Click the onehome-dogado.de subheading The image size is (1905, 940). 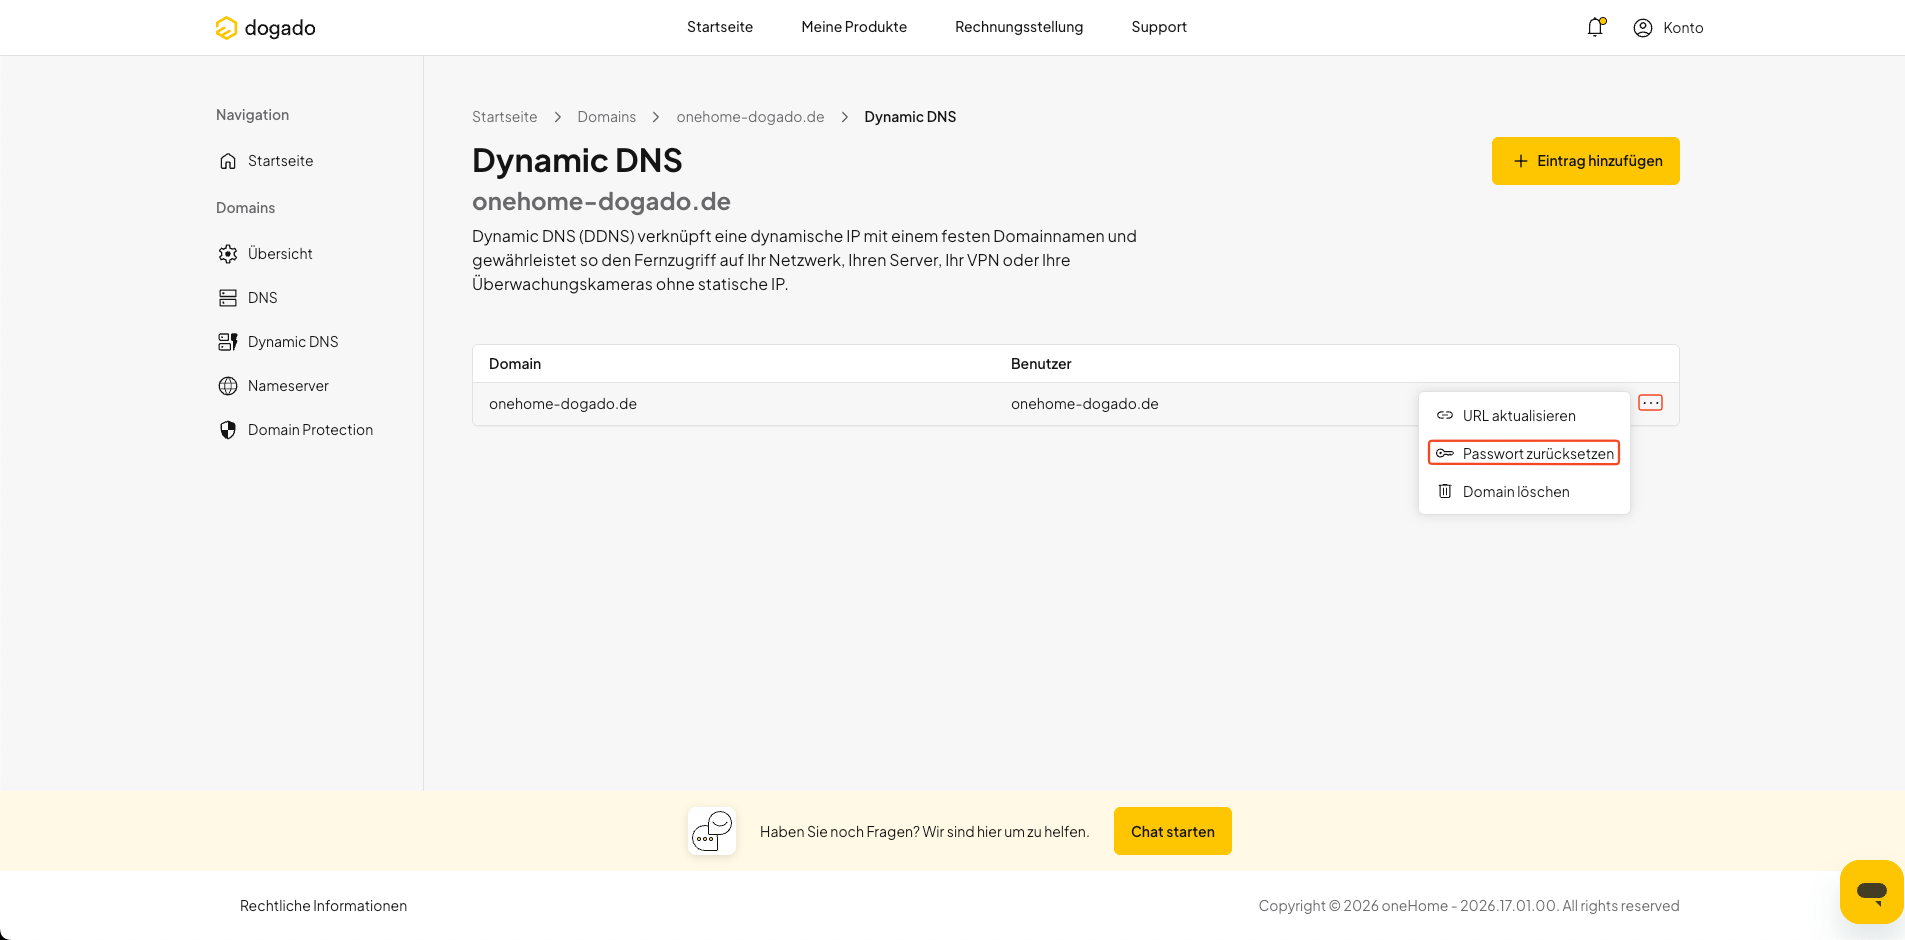(x=601, y=201)
